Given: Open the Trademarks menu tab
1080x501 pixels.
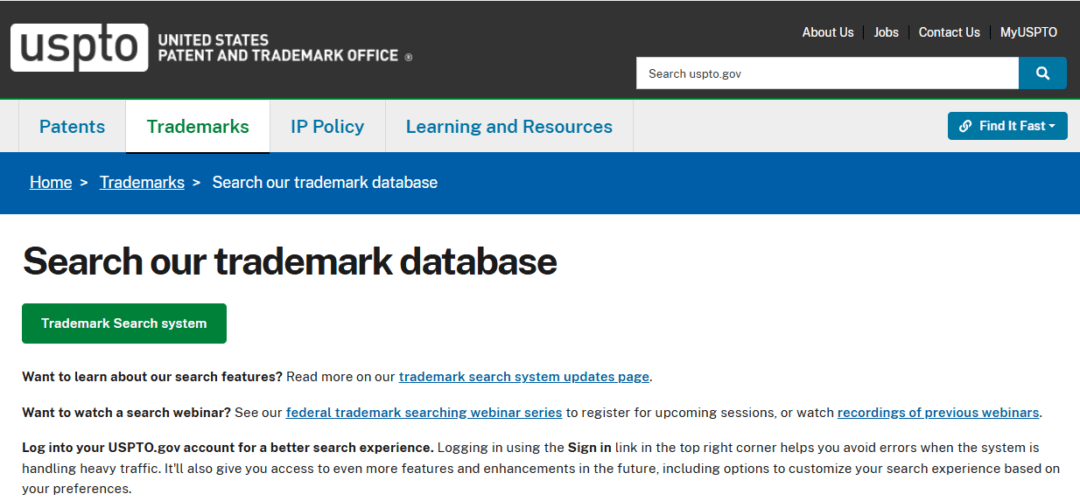Looking at the screenshot, I should [x=198, y=127].
